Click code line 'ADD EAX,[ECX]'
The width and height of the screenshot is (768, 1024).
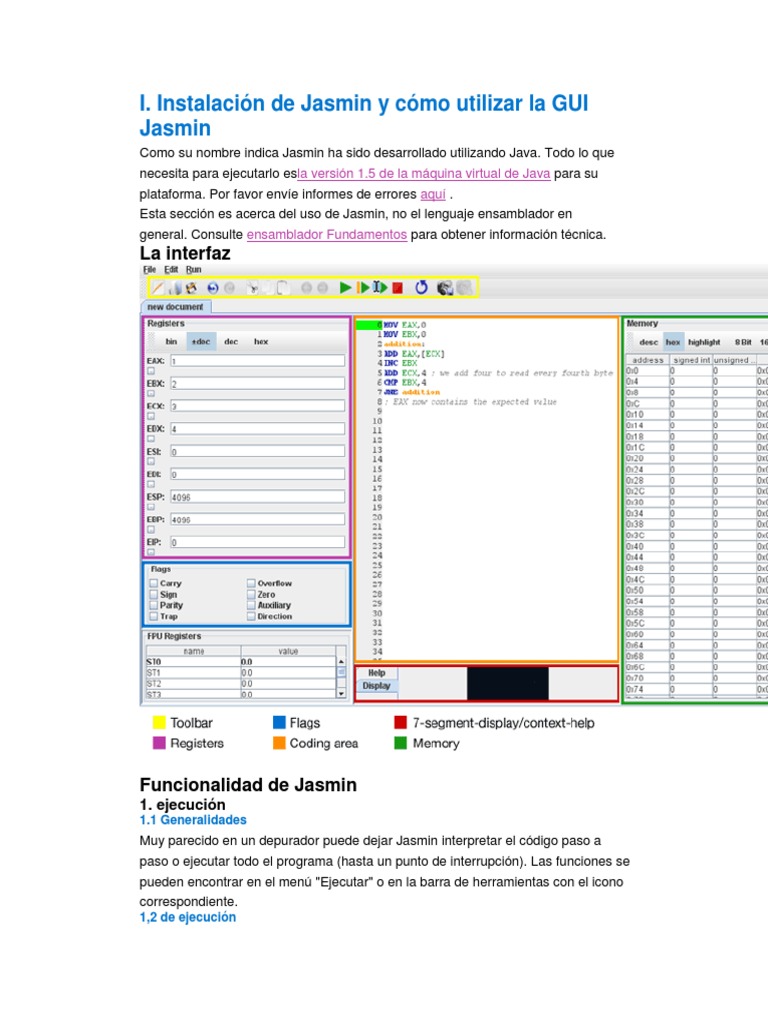(414, 353)
